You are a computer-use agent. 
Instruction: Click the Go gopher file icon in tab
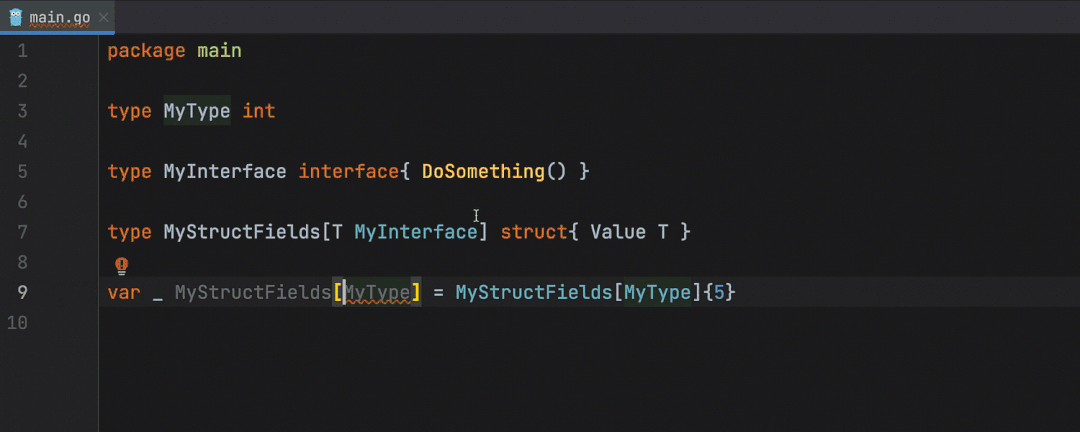pos(16,17)
